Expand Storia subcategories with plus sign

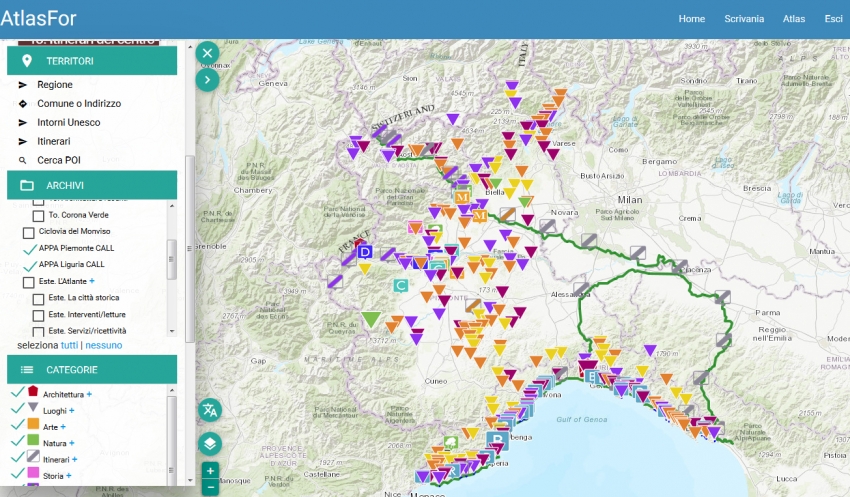tap(68, 475)
